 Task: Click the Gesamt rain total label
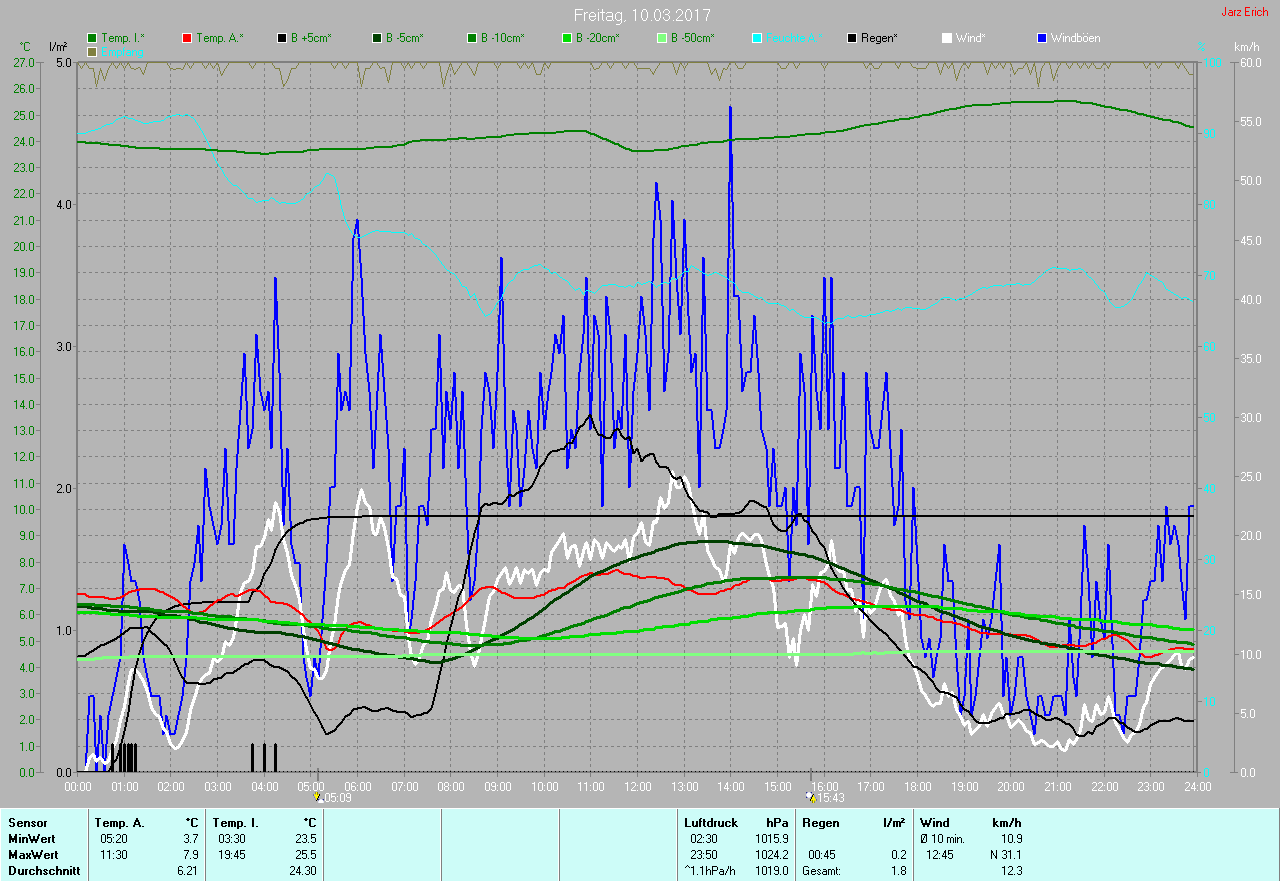tap(822, 871)
